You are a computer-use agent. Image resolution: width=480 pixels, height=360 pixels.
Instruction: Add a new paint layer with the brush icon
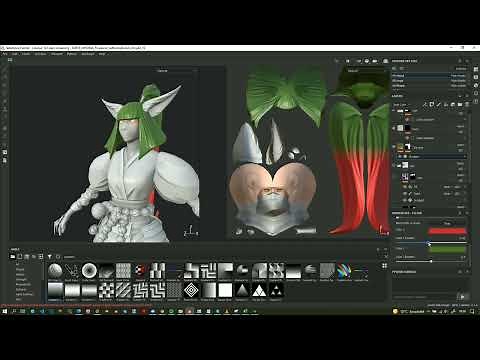(x=439, y=104)
